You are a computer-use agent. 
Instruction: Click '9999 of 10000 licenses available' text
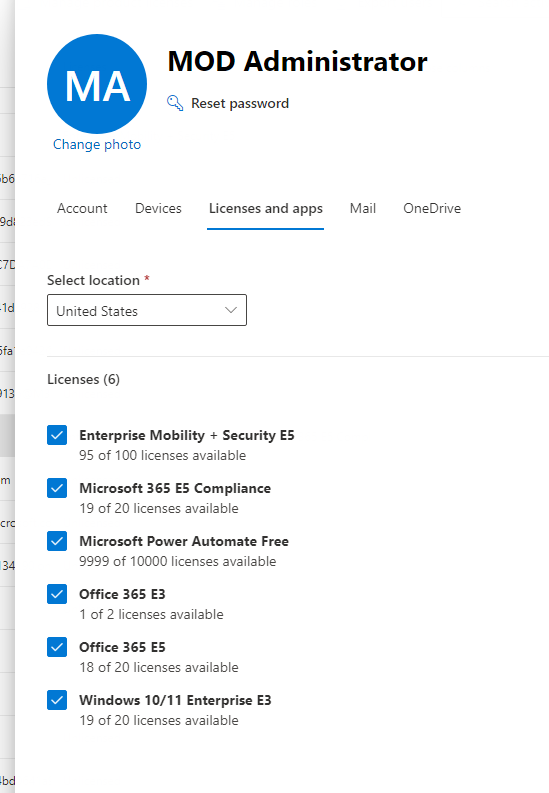[x=178, y=561]
